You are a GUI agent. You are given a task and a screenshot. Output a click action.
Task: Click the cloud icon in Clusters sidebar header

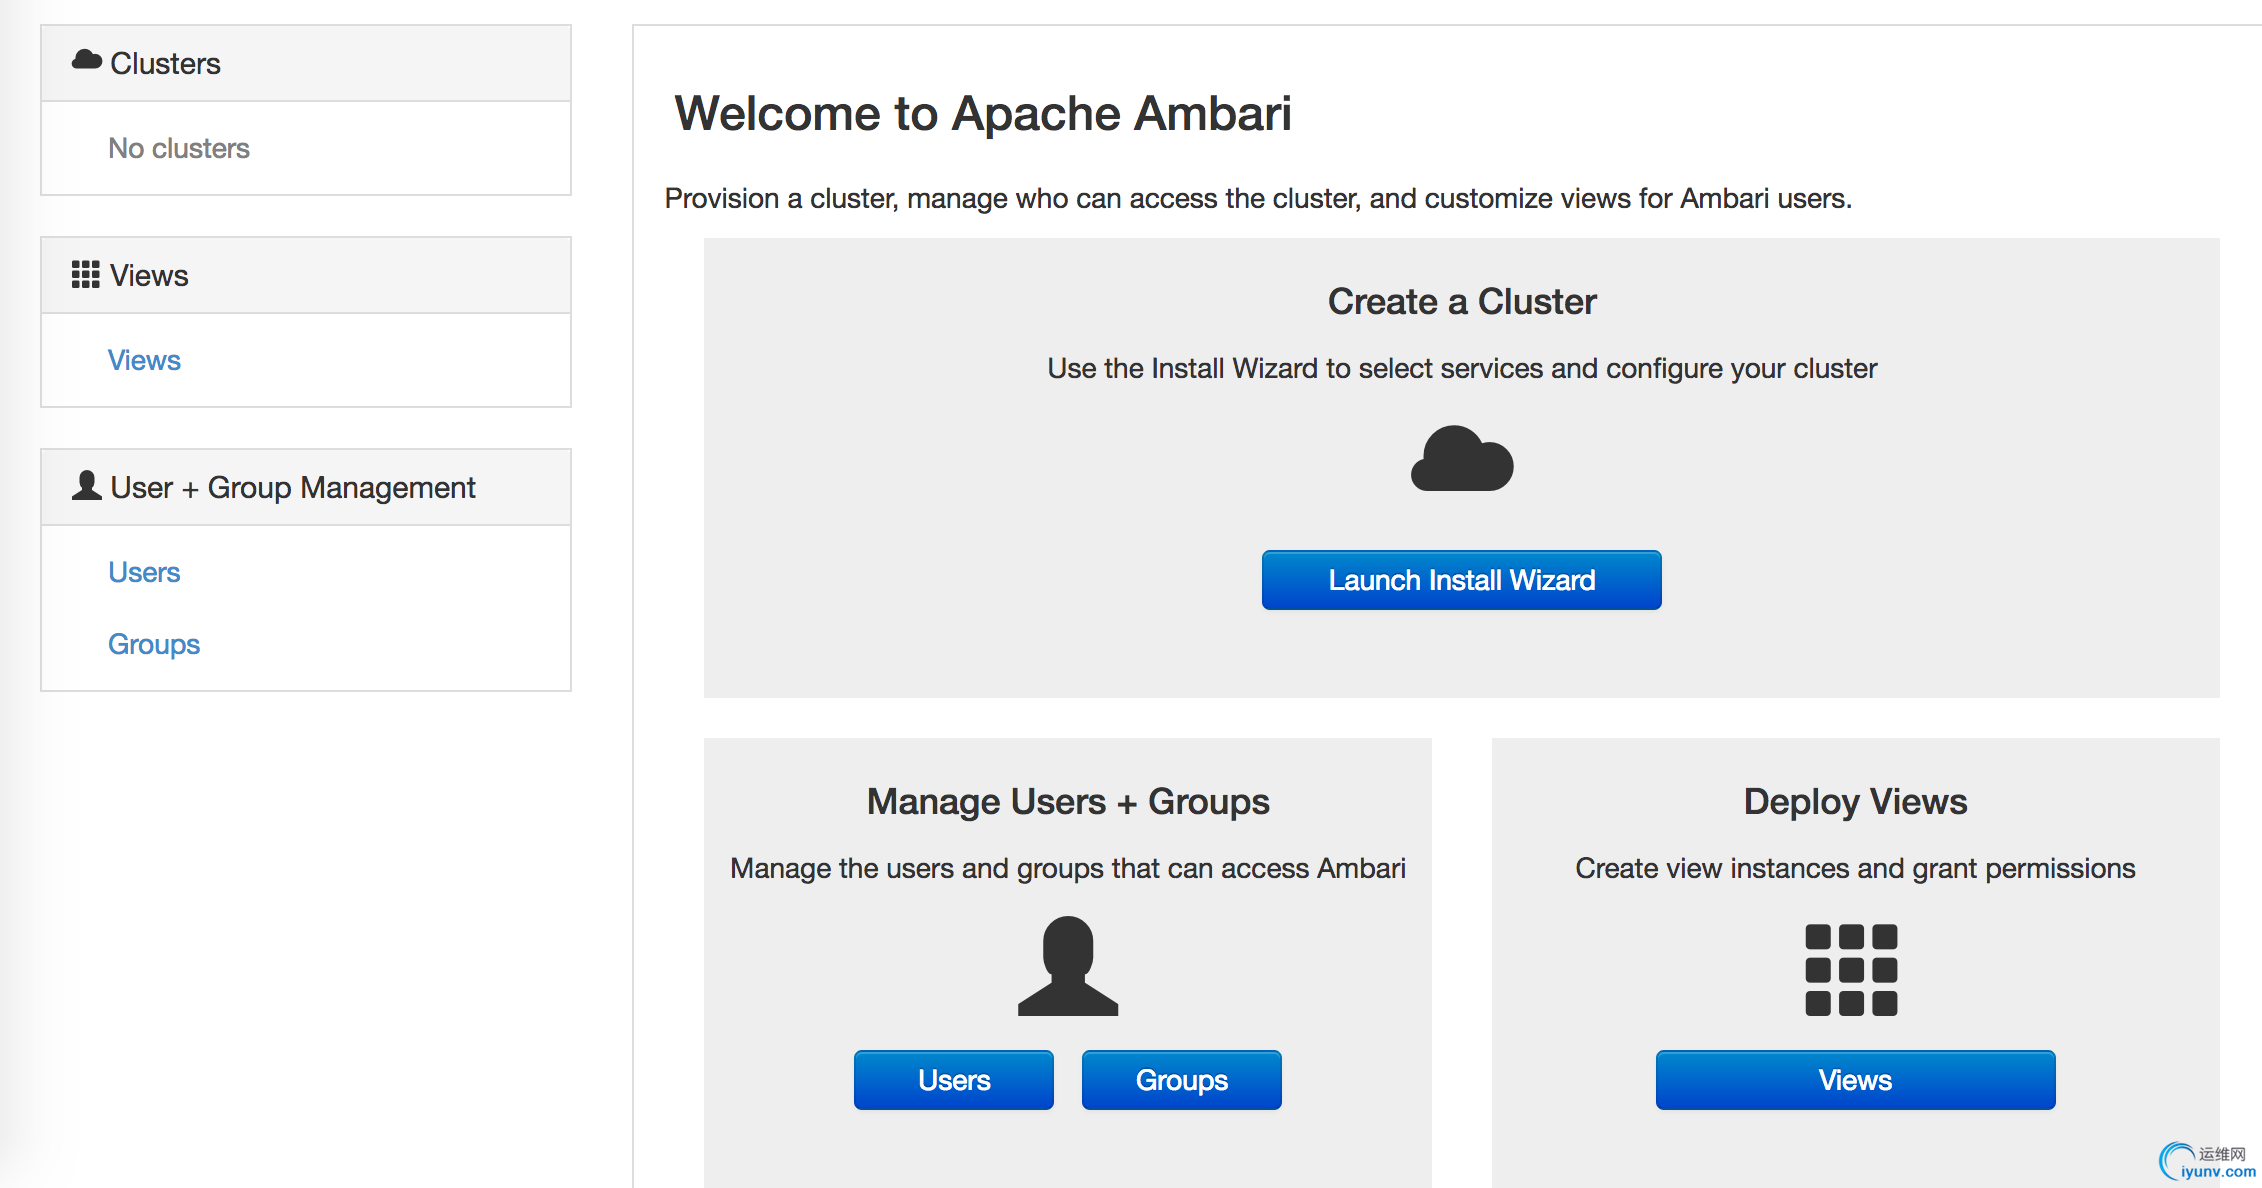click(x=87, y=60)
